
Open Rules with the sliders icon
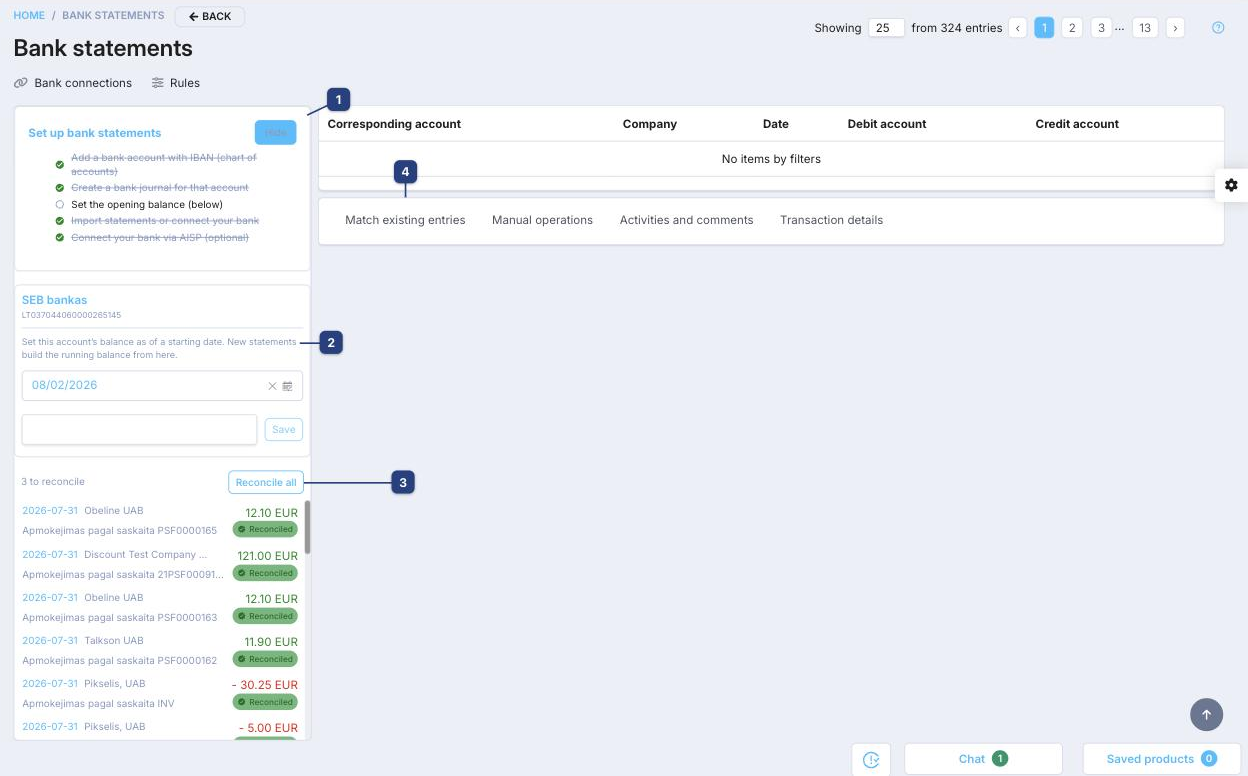[158, 83]
